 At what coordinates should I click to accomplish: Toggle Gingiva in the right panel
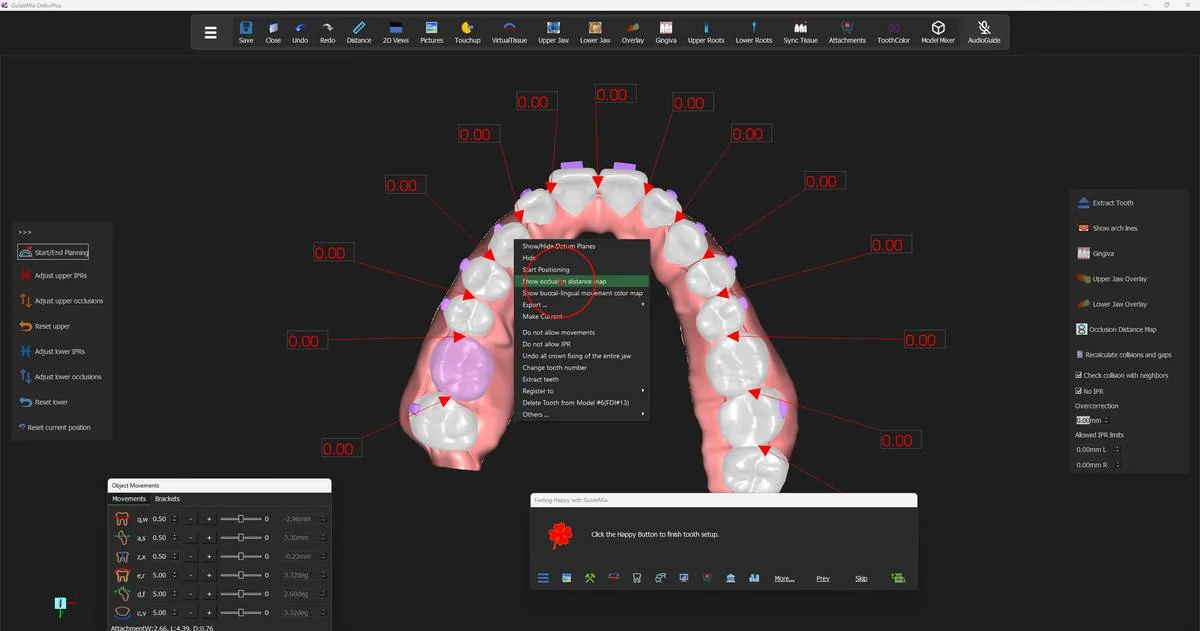[x=1094, y=254]
